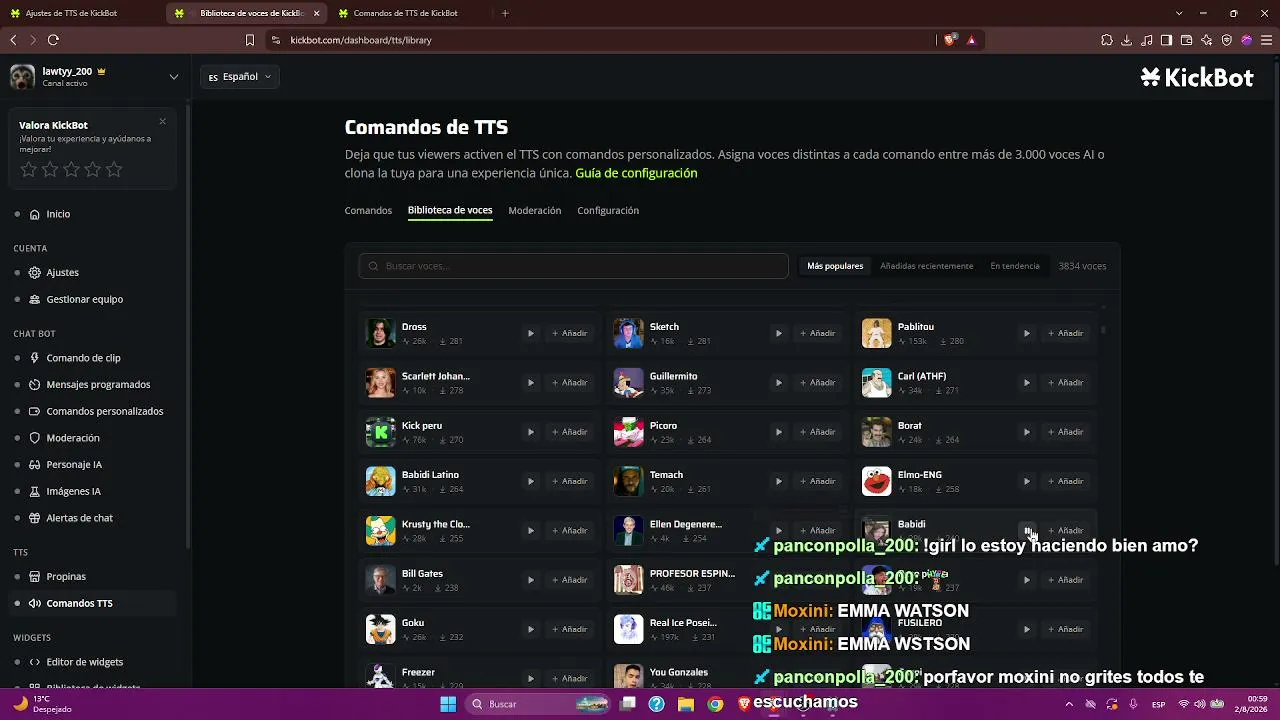The height and width of the screenshot is (720, 1280).
Task: Open Google Chrome from the taskbar
Action: point(715,704)
